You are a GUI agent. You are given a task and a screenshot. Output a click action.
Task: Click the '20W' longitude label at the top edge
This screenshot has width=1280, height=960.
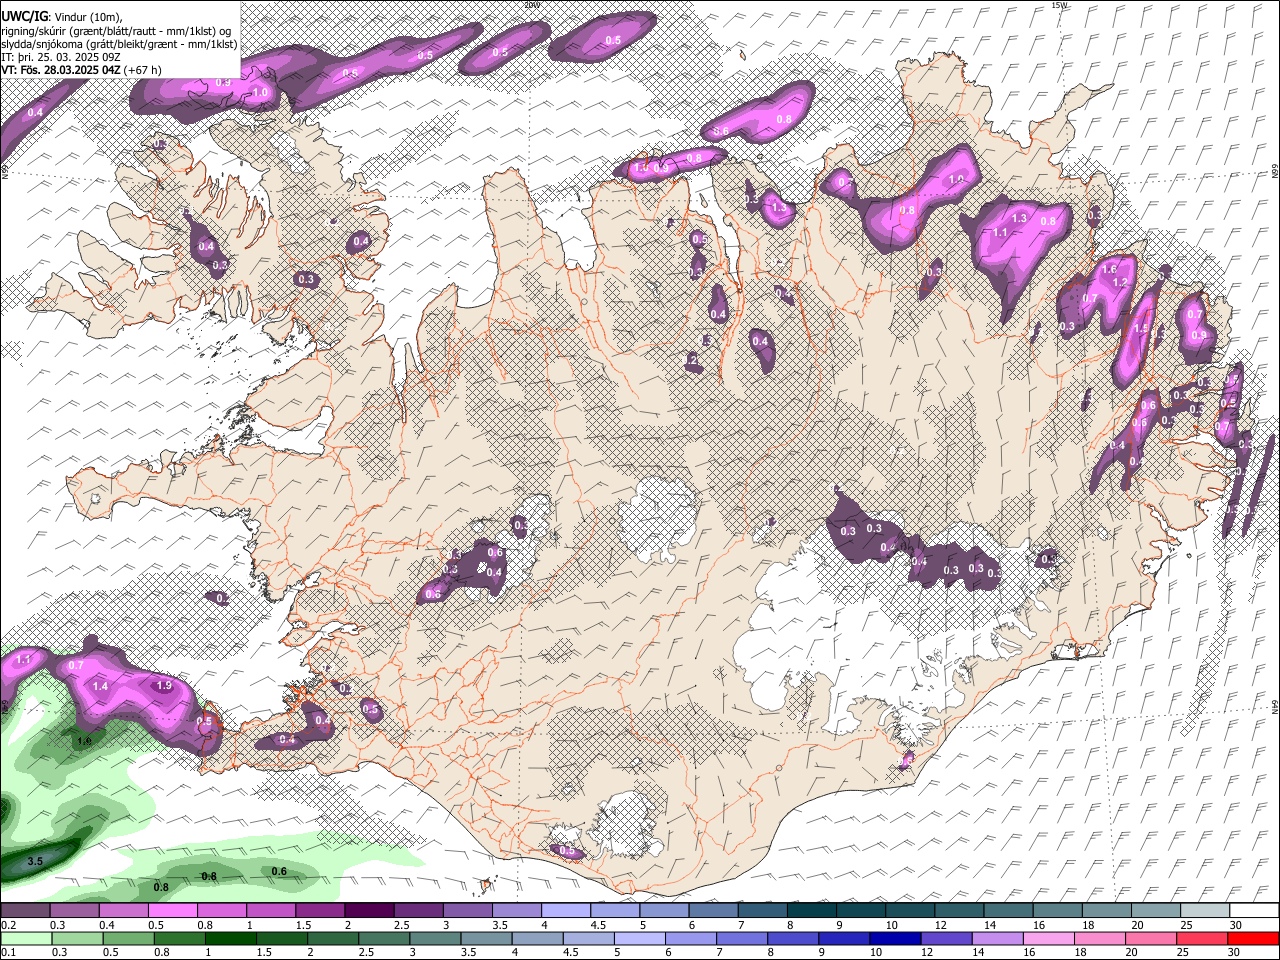point(532,5)
